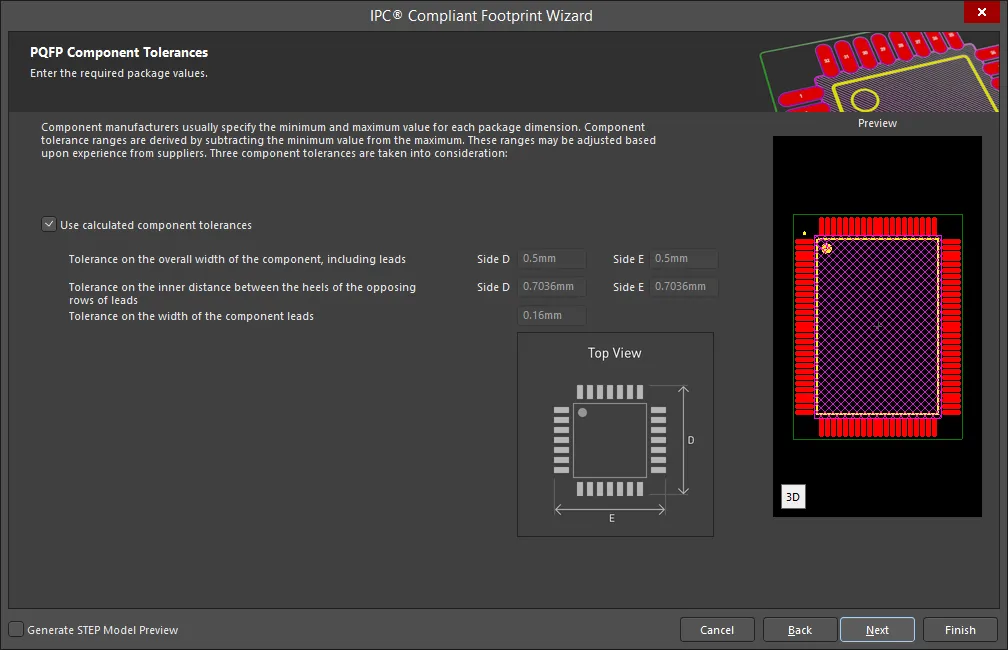
Task: Click 'Tolerance on the overall width of the component' label
Action: click(x=237, y=259)
